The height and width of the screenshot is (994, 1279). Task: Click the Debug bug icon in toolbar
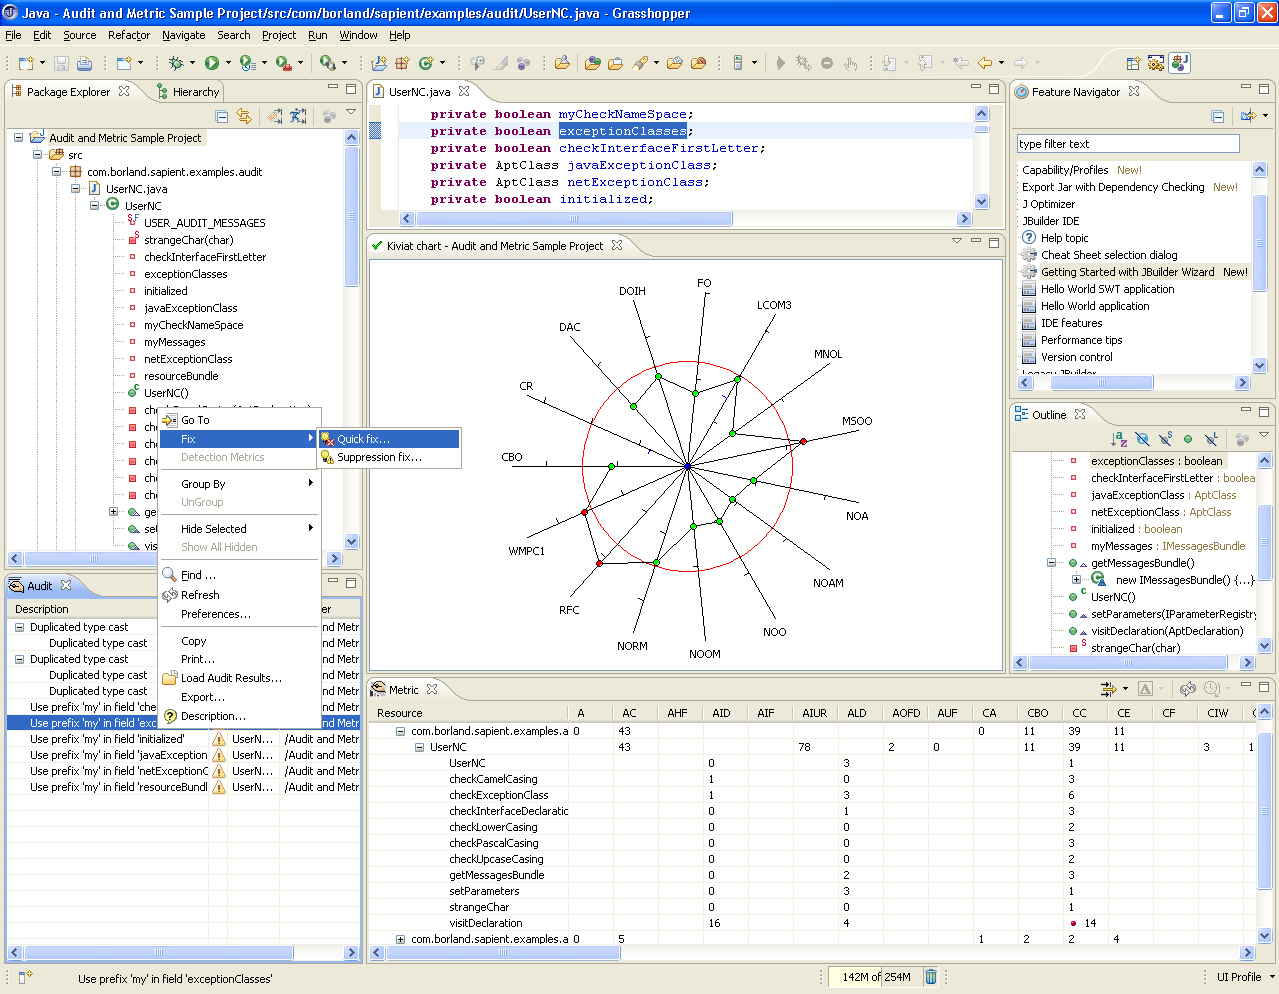pos(176,63)
